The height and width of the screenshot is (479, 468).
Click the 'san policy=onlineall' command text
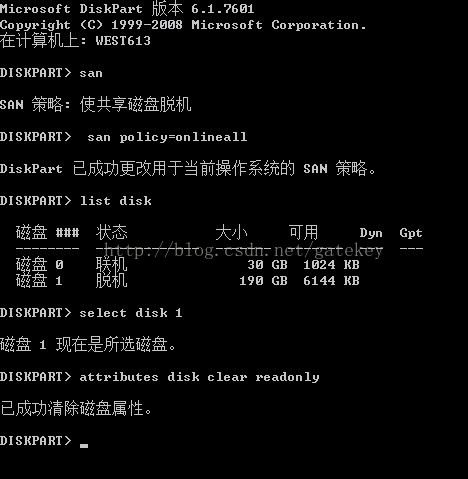(167, 137)
